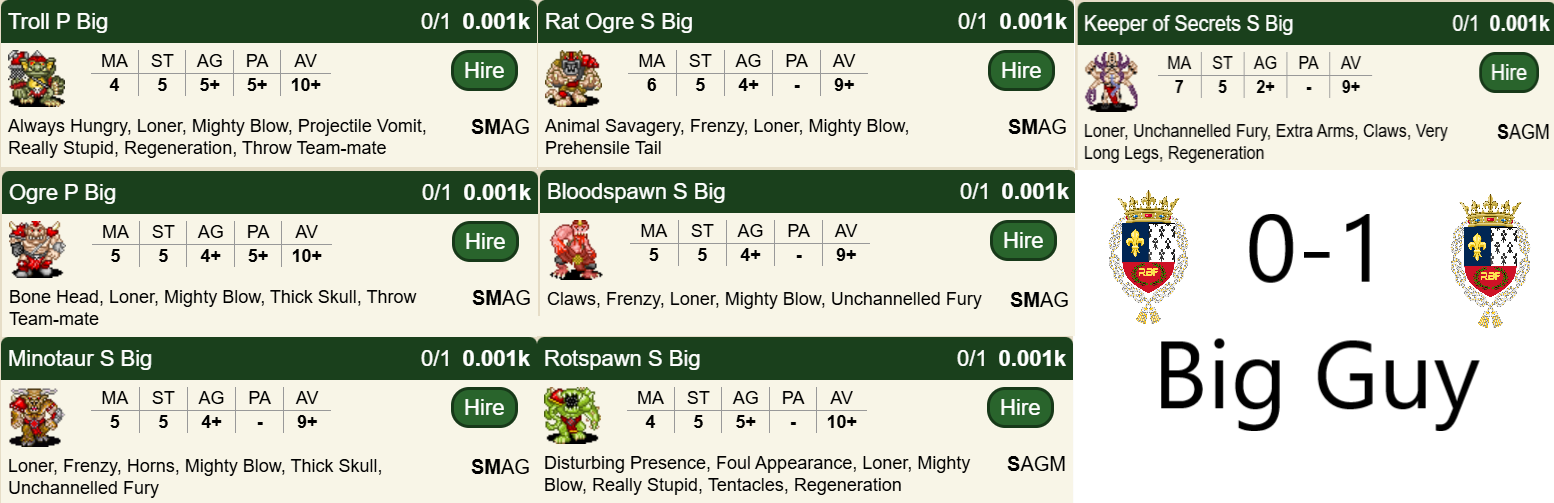Hire the Keeper of Secrets

[x=1508, y=73]
